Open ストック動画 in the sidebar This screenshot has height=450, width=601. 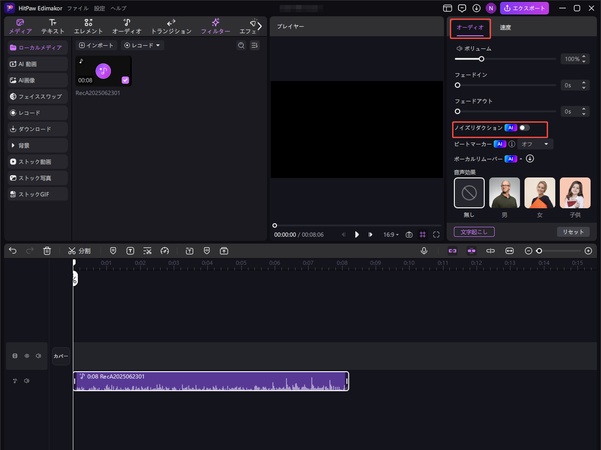[38, 162]
